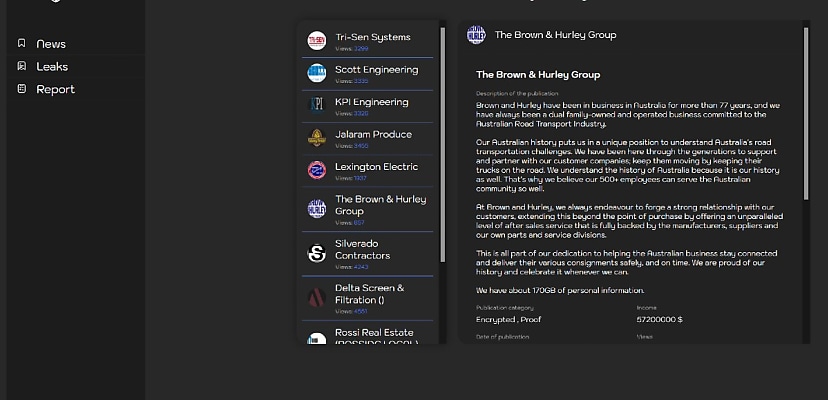Select the Delta Screen & Filtration entry
Viewport: 828px width, 400px height.
(368, 298)
